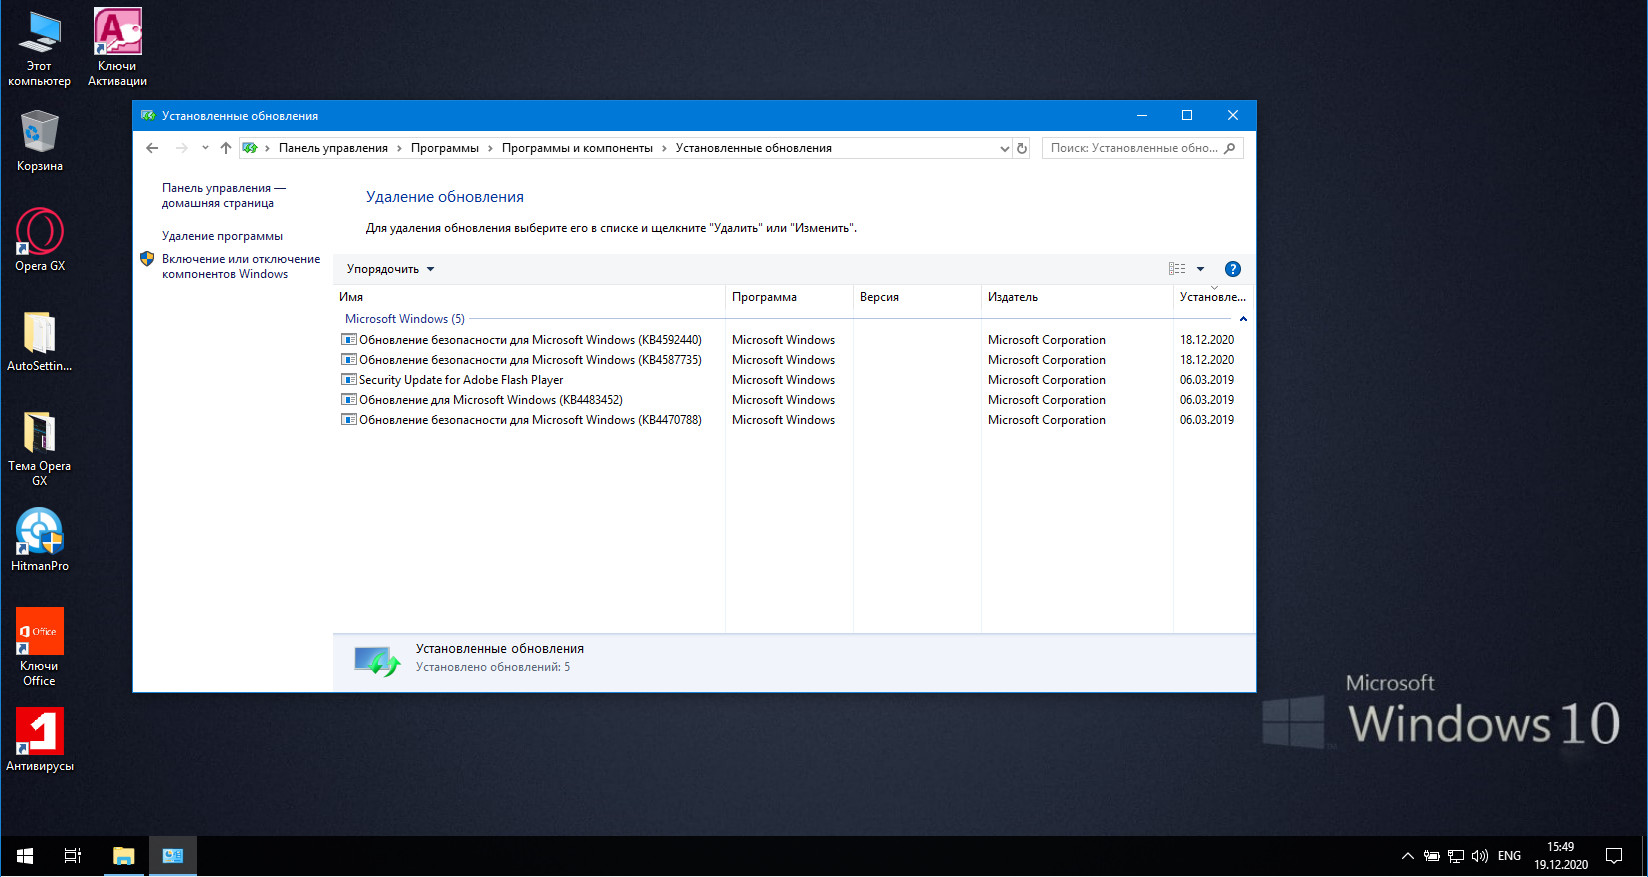1648x877 pixels.
Task: Click the change view layout icon
Action: pos(1177,269)
